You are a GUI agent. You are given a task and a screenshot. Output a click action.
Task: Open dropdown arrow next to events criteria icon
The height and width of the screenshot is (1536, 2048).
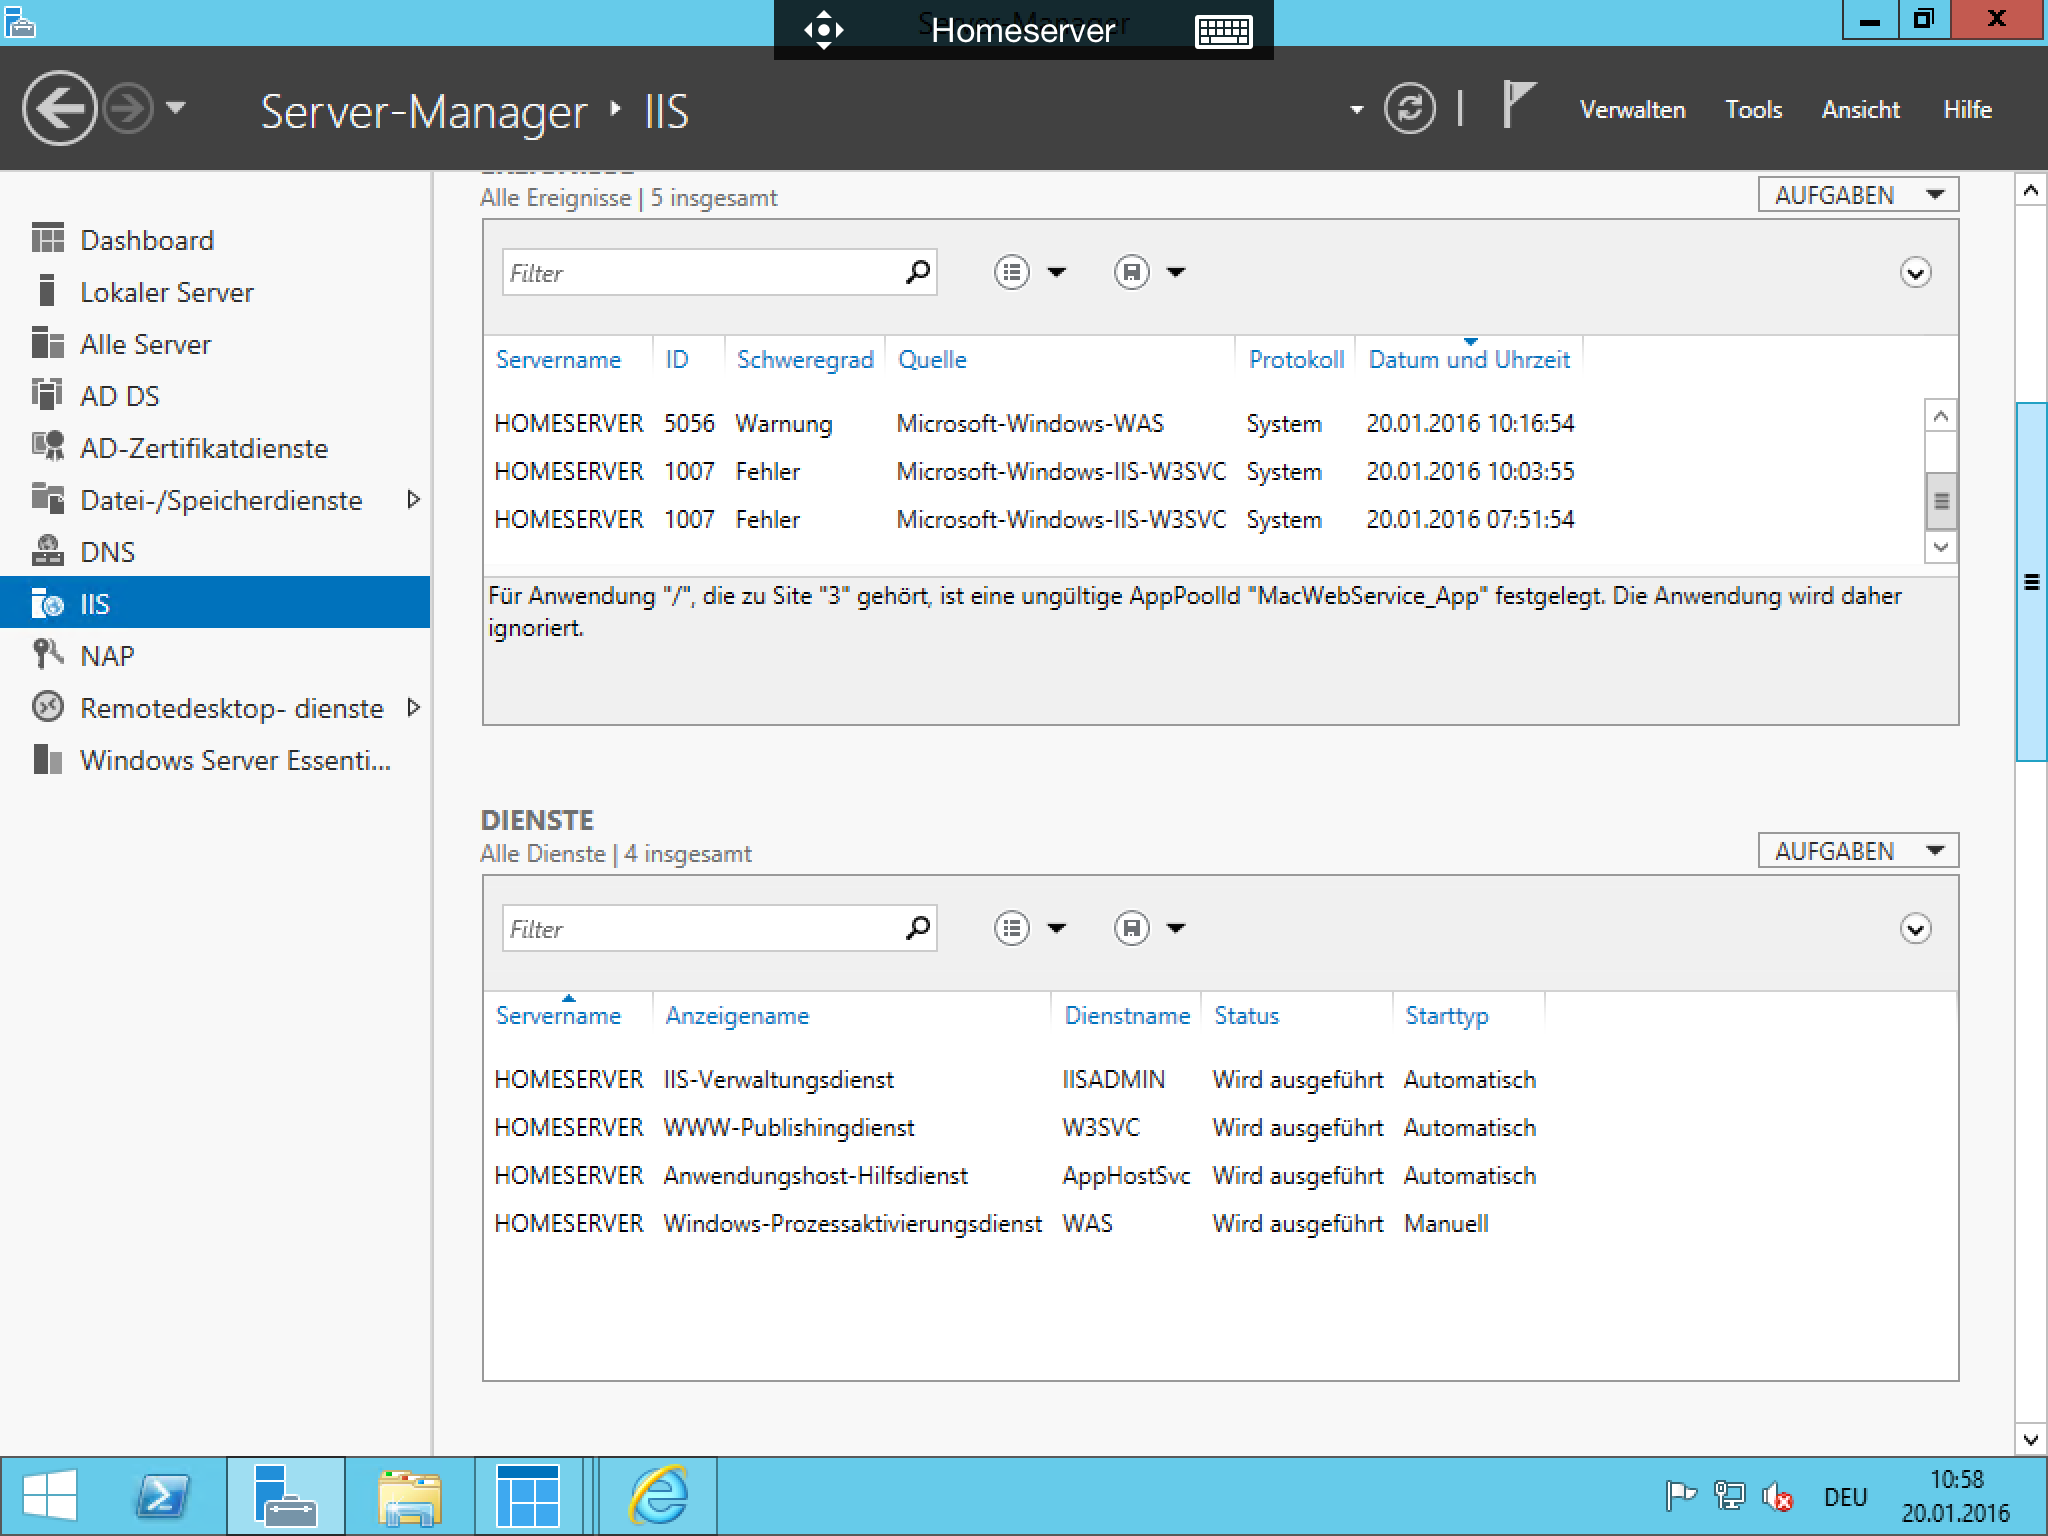[x=1056, y=272]
